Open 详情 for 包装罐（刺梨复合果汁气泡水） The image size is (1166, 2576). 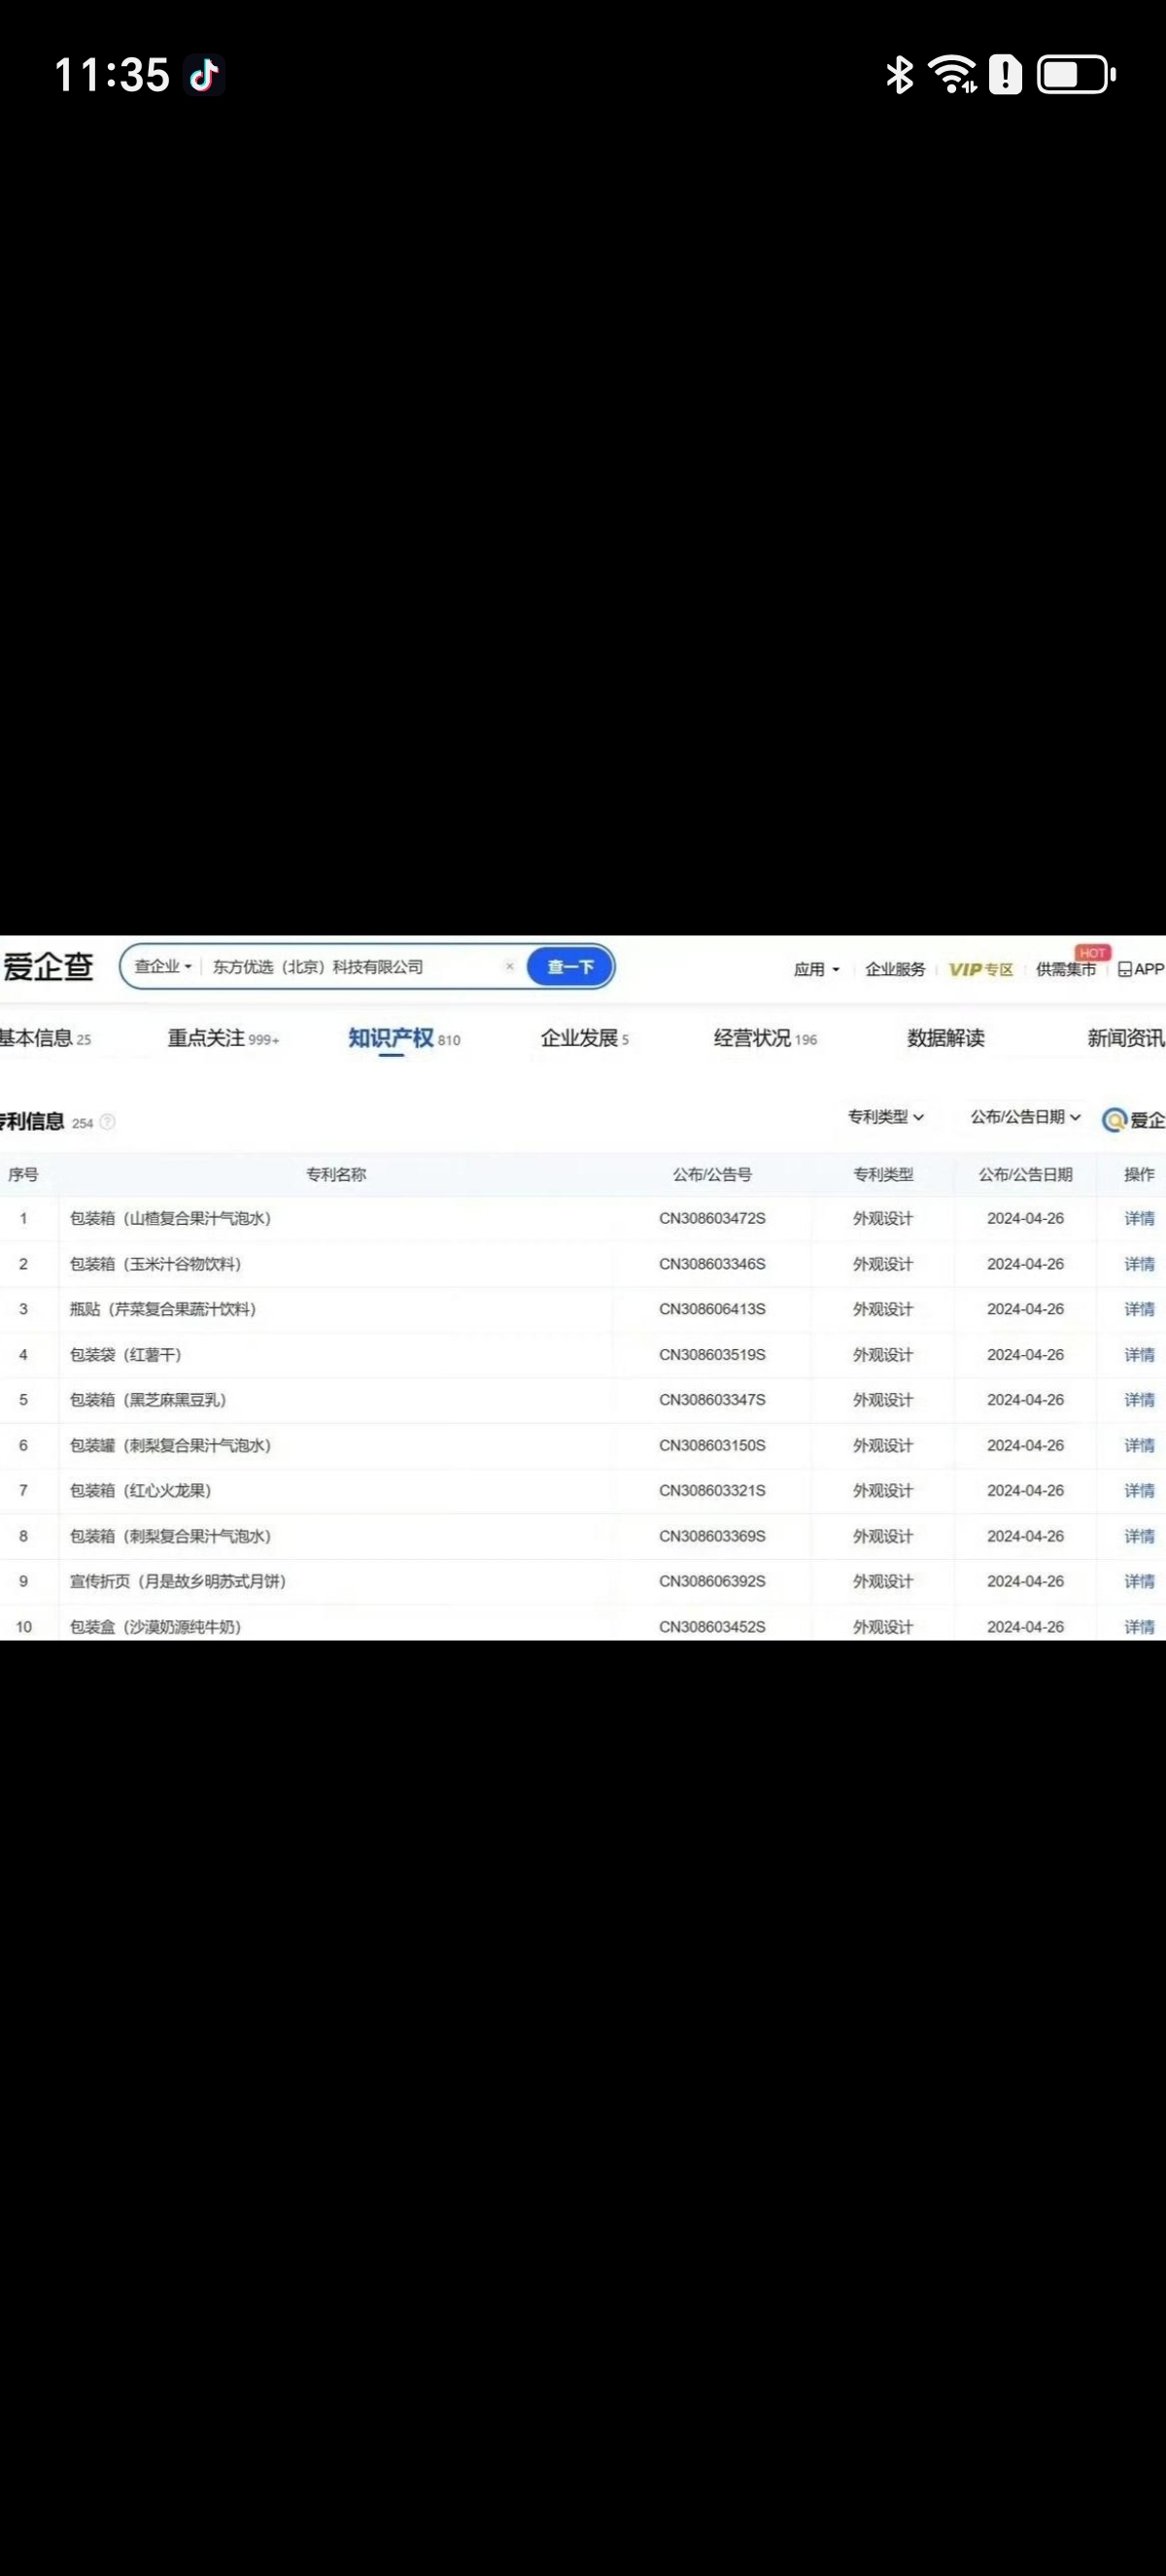click(x=1139, y=1445)
